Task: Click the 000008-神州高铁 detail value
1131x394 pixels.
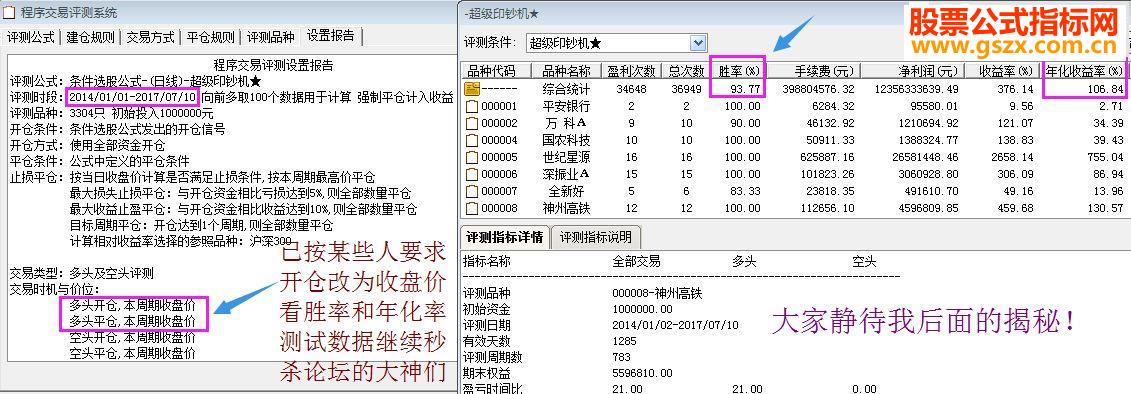Action: click(656, 294)
